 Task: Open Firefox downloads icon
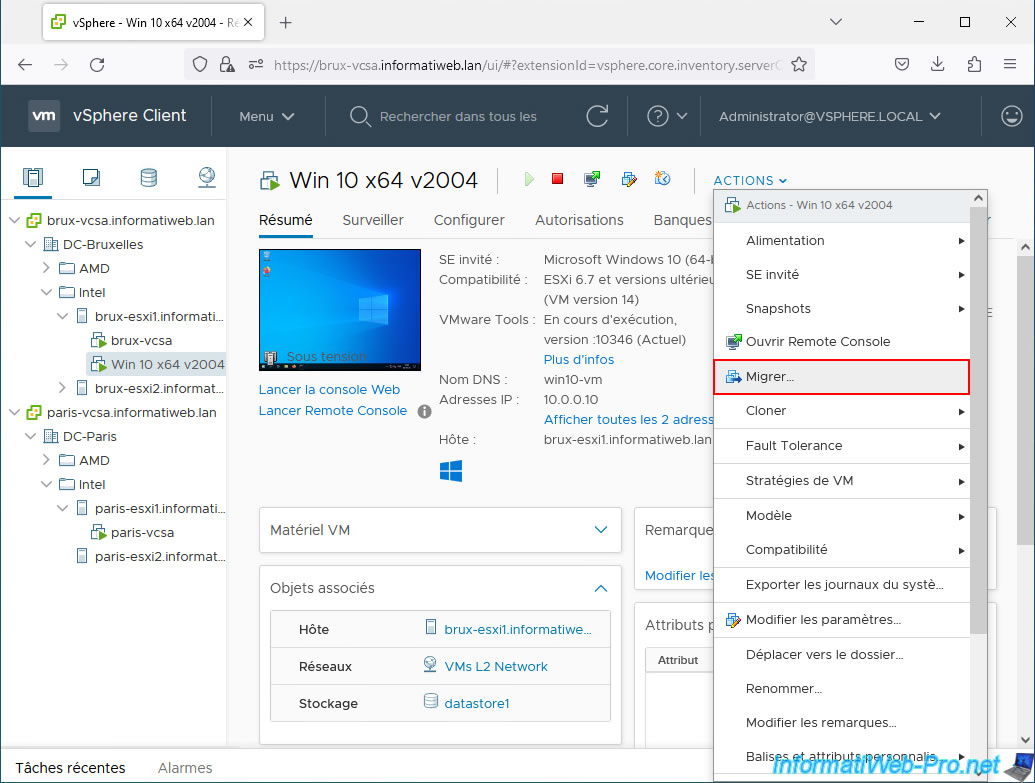click(x=937, y=64)
